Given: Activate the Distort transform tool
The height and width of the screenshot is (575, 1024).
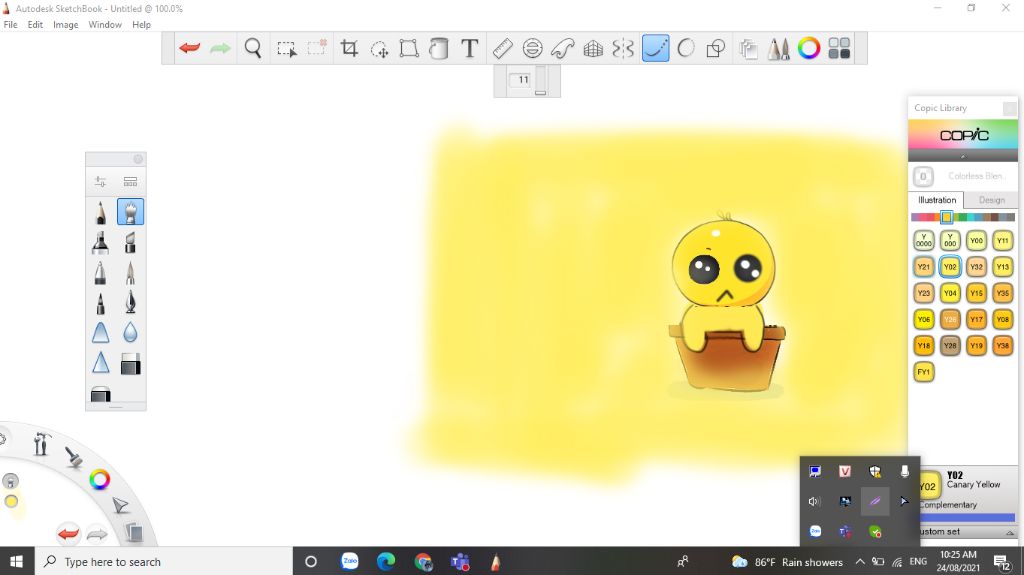Looking at the screenshot, I should click(x=409, y=48).
